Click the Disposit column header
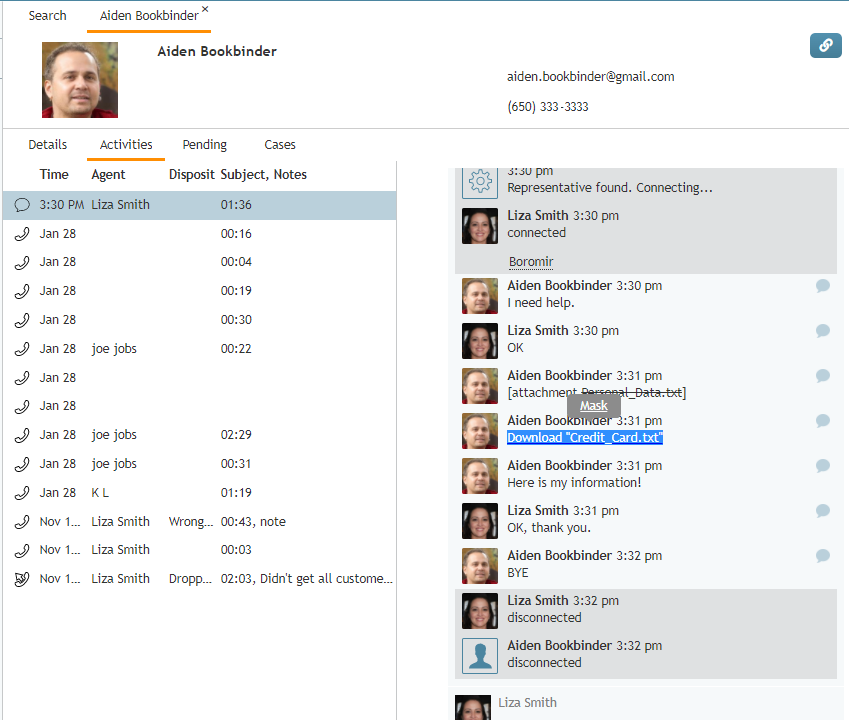849x720 pixels. point(192,174)
